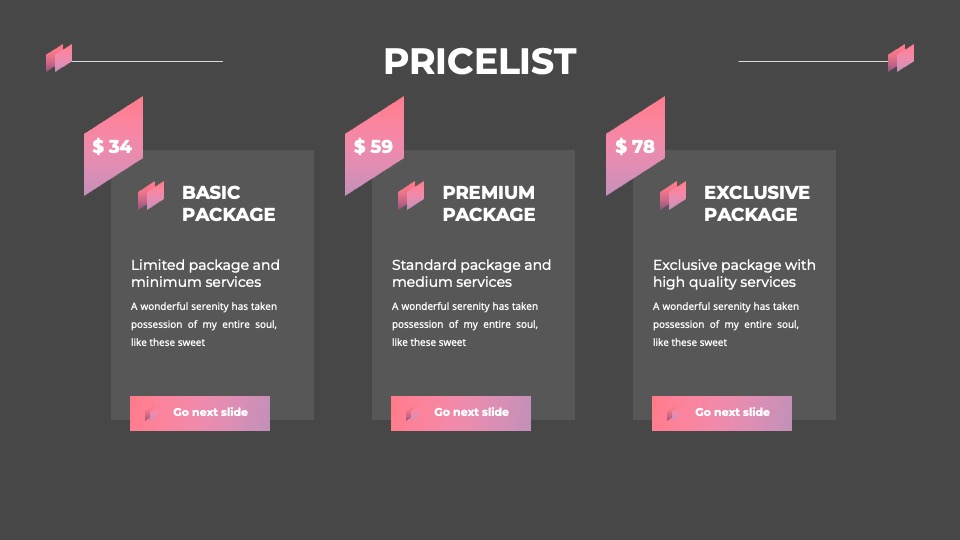Click Go next slide under Exclusive Package
960x540 pixels.
point(722,413)
